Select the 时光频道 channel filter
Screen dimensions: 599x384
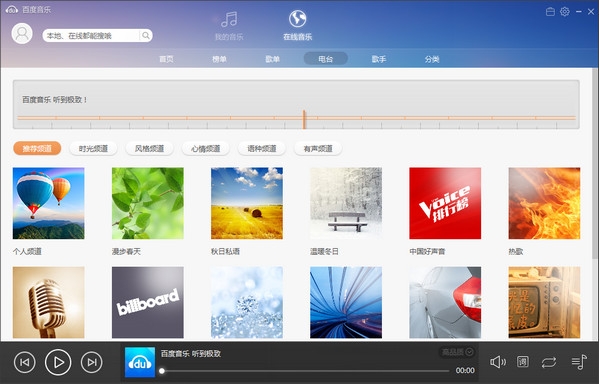point(93,148)
